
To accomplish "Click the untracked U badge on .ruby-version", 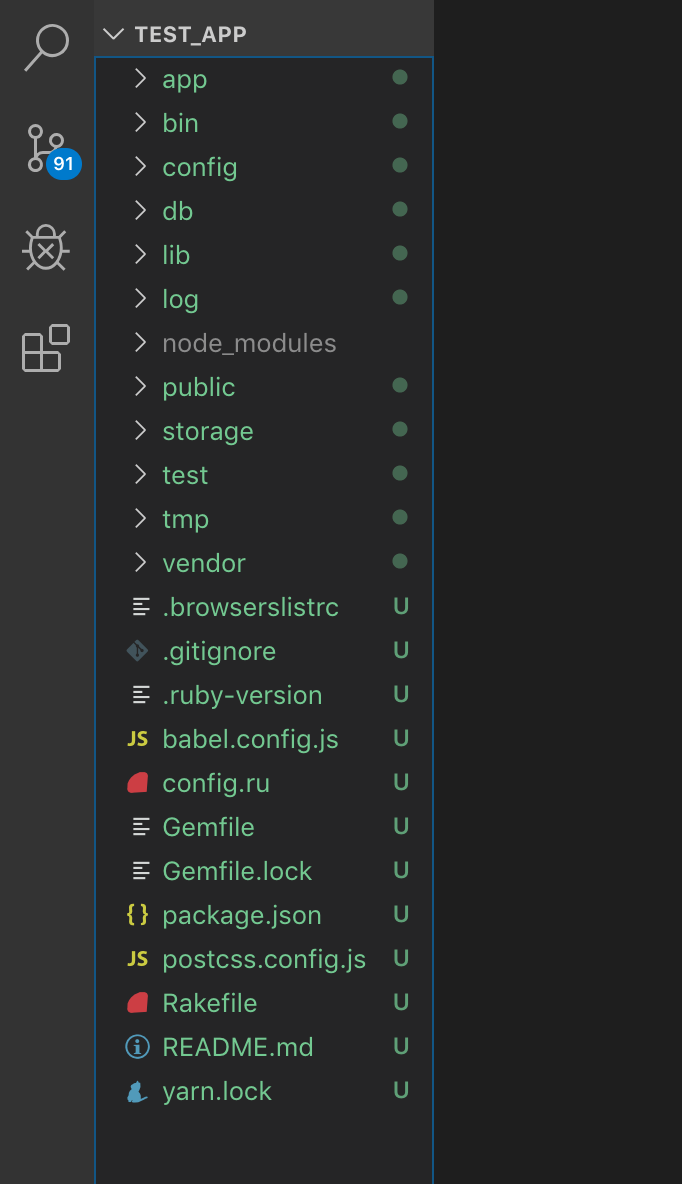I will pyautogui.click(x=401, y=695).
